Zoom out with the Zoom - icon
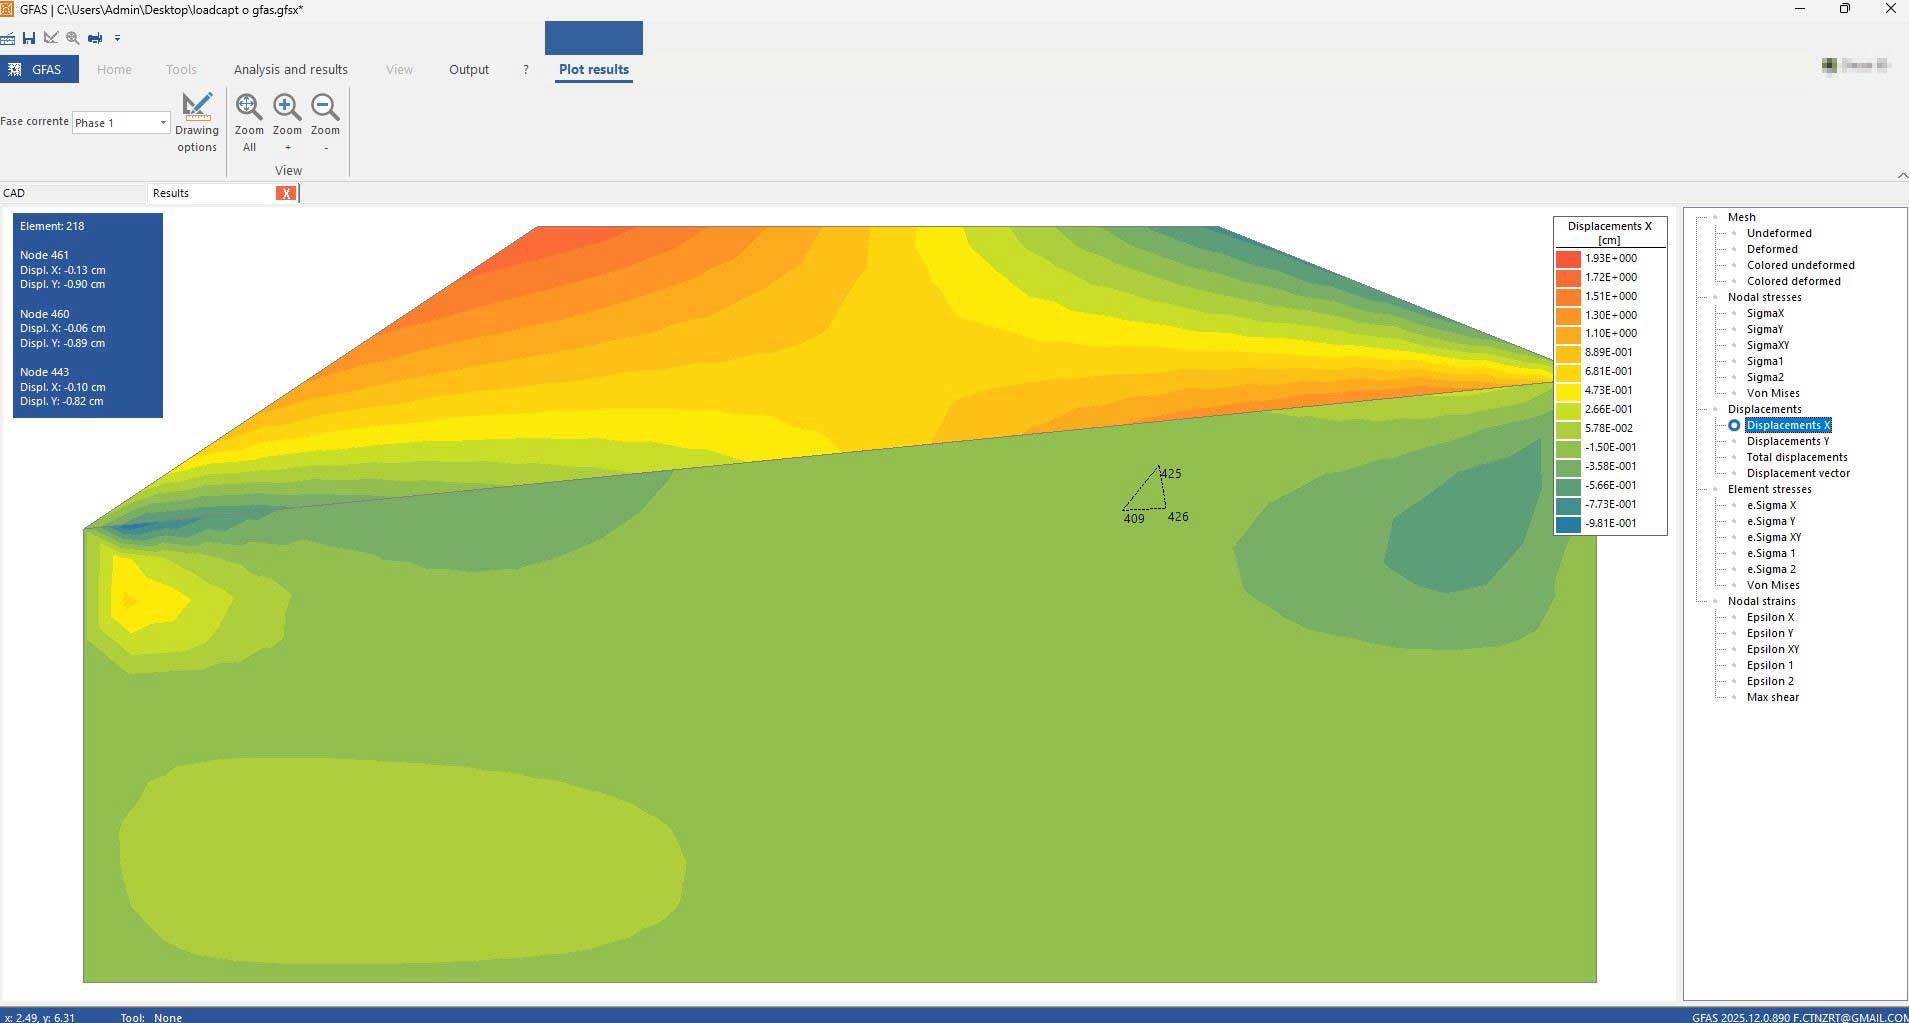The height and width of the screenshot is (1023, 1909). click(x=325, y=122)
